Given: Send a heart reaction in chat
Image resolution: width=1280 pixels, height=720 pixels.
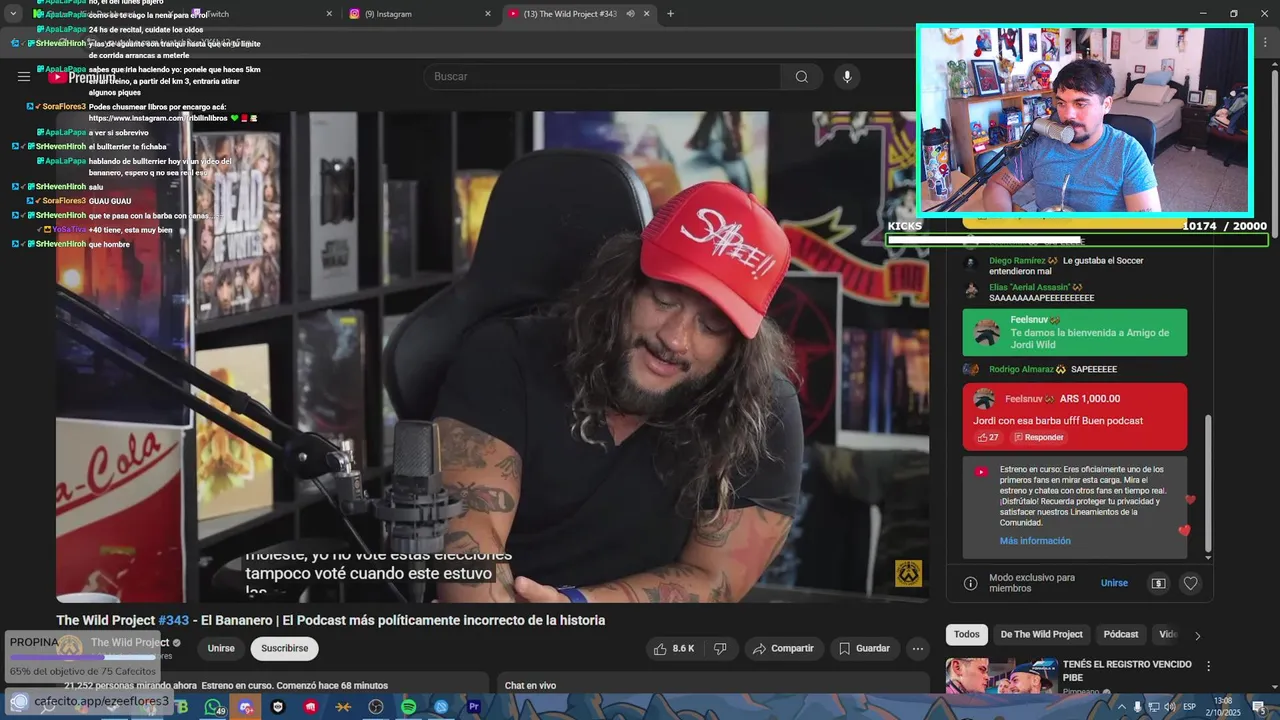Looking at the screenshot, I should 1190,583.
